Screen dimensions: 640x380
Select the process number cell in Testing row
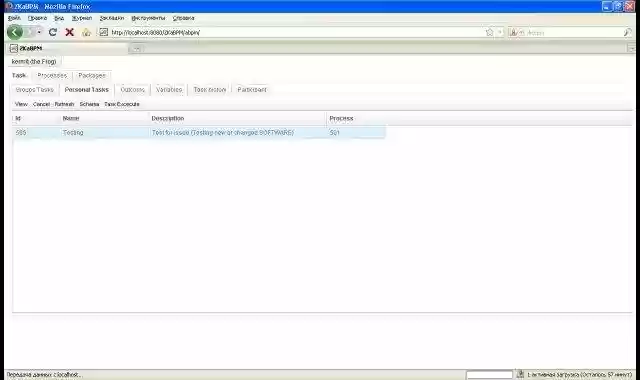[x=356, y=133]
